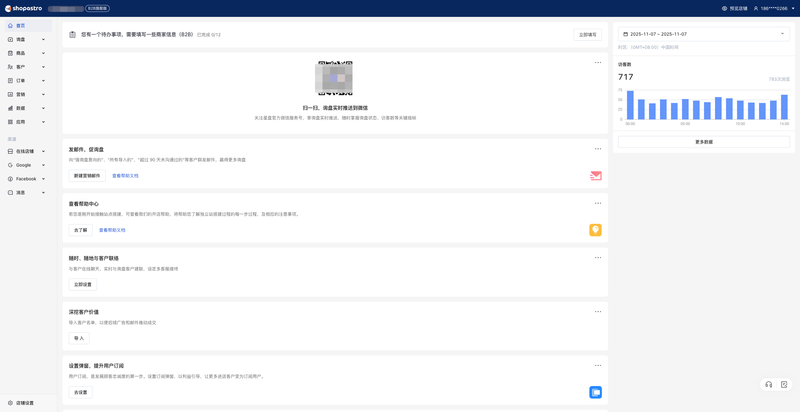Click the 渠道 section label in sidebar
The height and width of the screenshot is (412, 800).
(11, 139)
